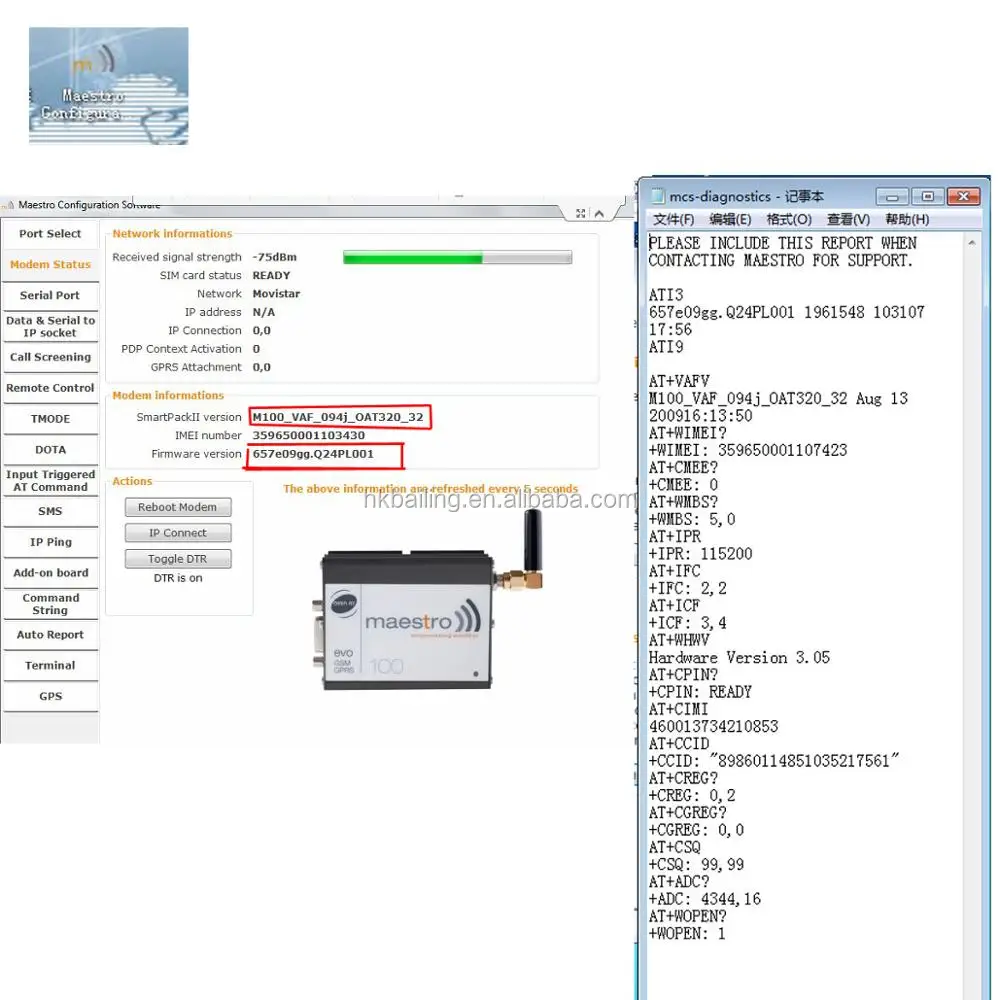Image resolution: width=1000 pixels, height=1000 pixels.
Task: Switch to the Terminal tab
Action: [x=50, y=666]
